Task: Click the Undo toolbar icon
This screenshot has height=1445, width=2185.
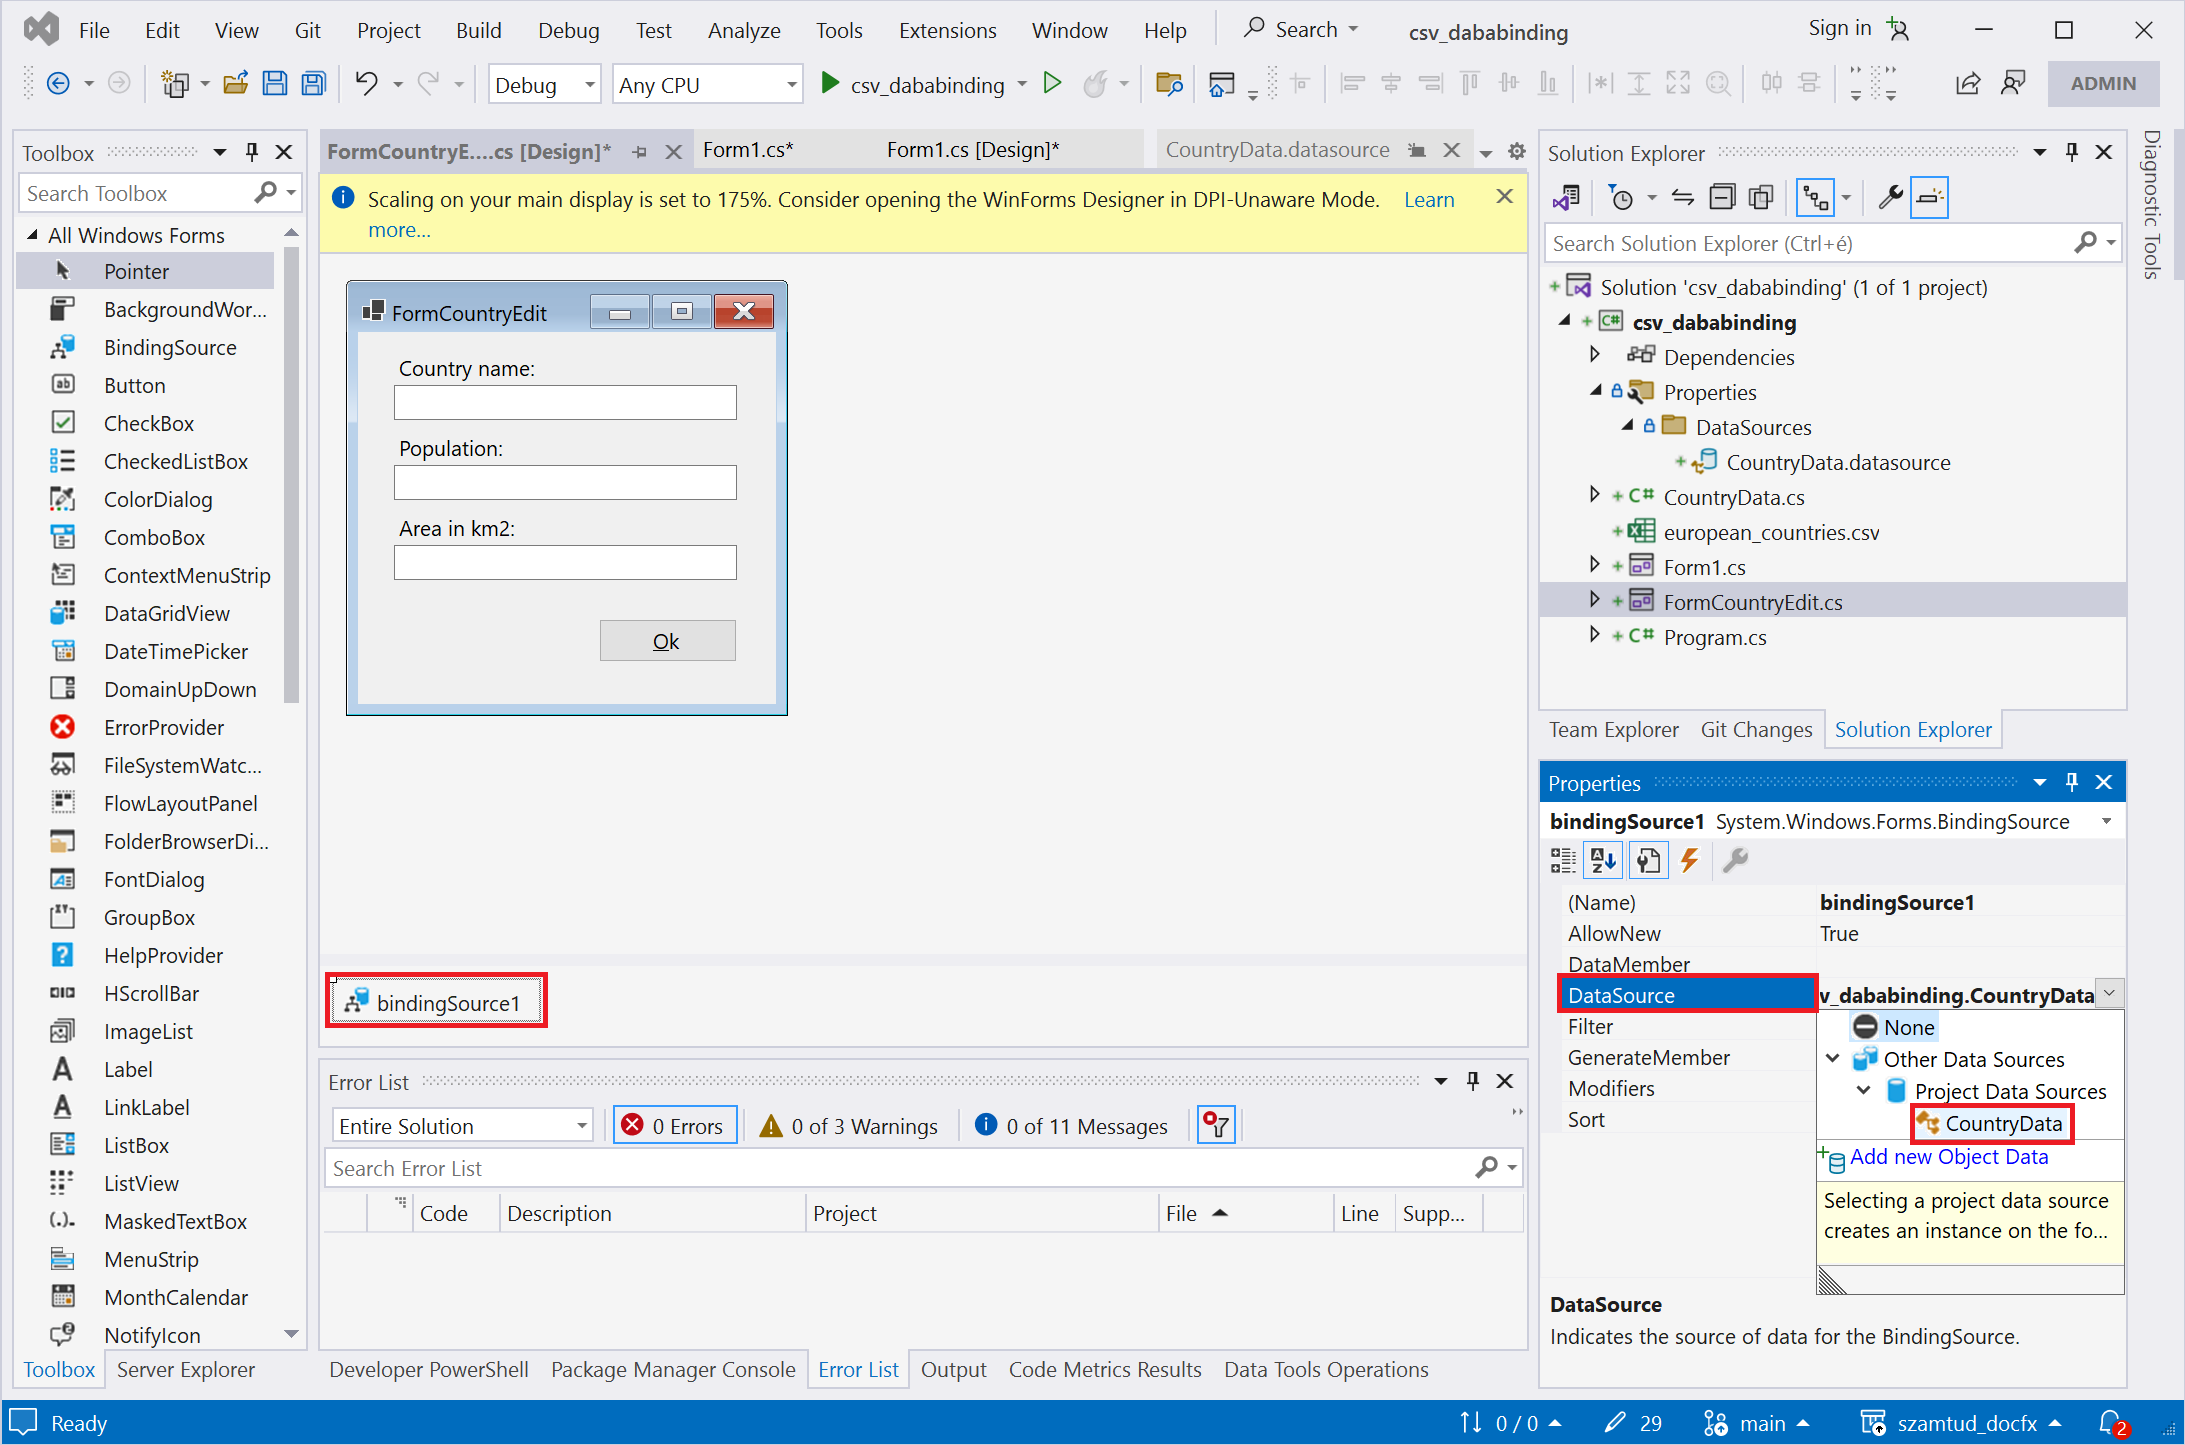Action: click(x=367, y=84)
